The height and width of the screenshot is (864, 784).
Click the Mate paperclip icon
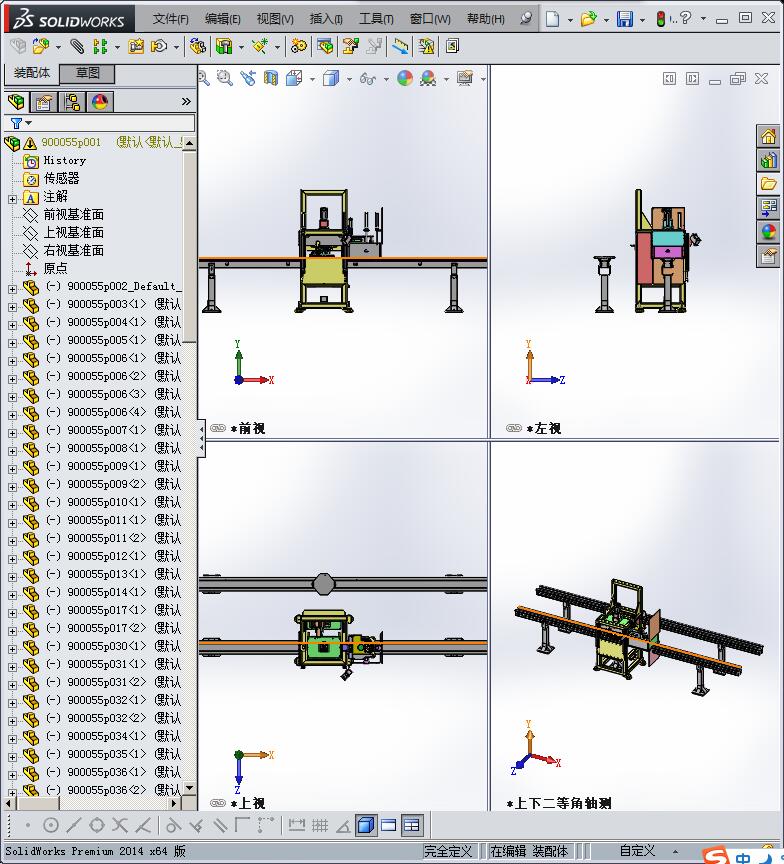click(x=77, y=46)
